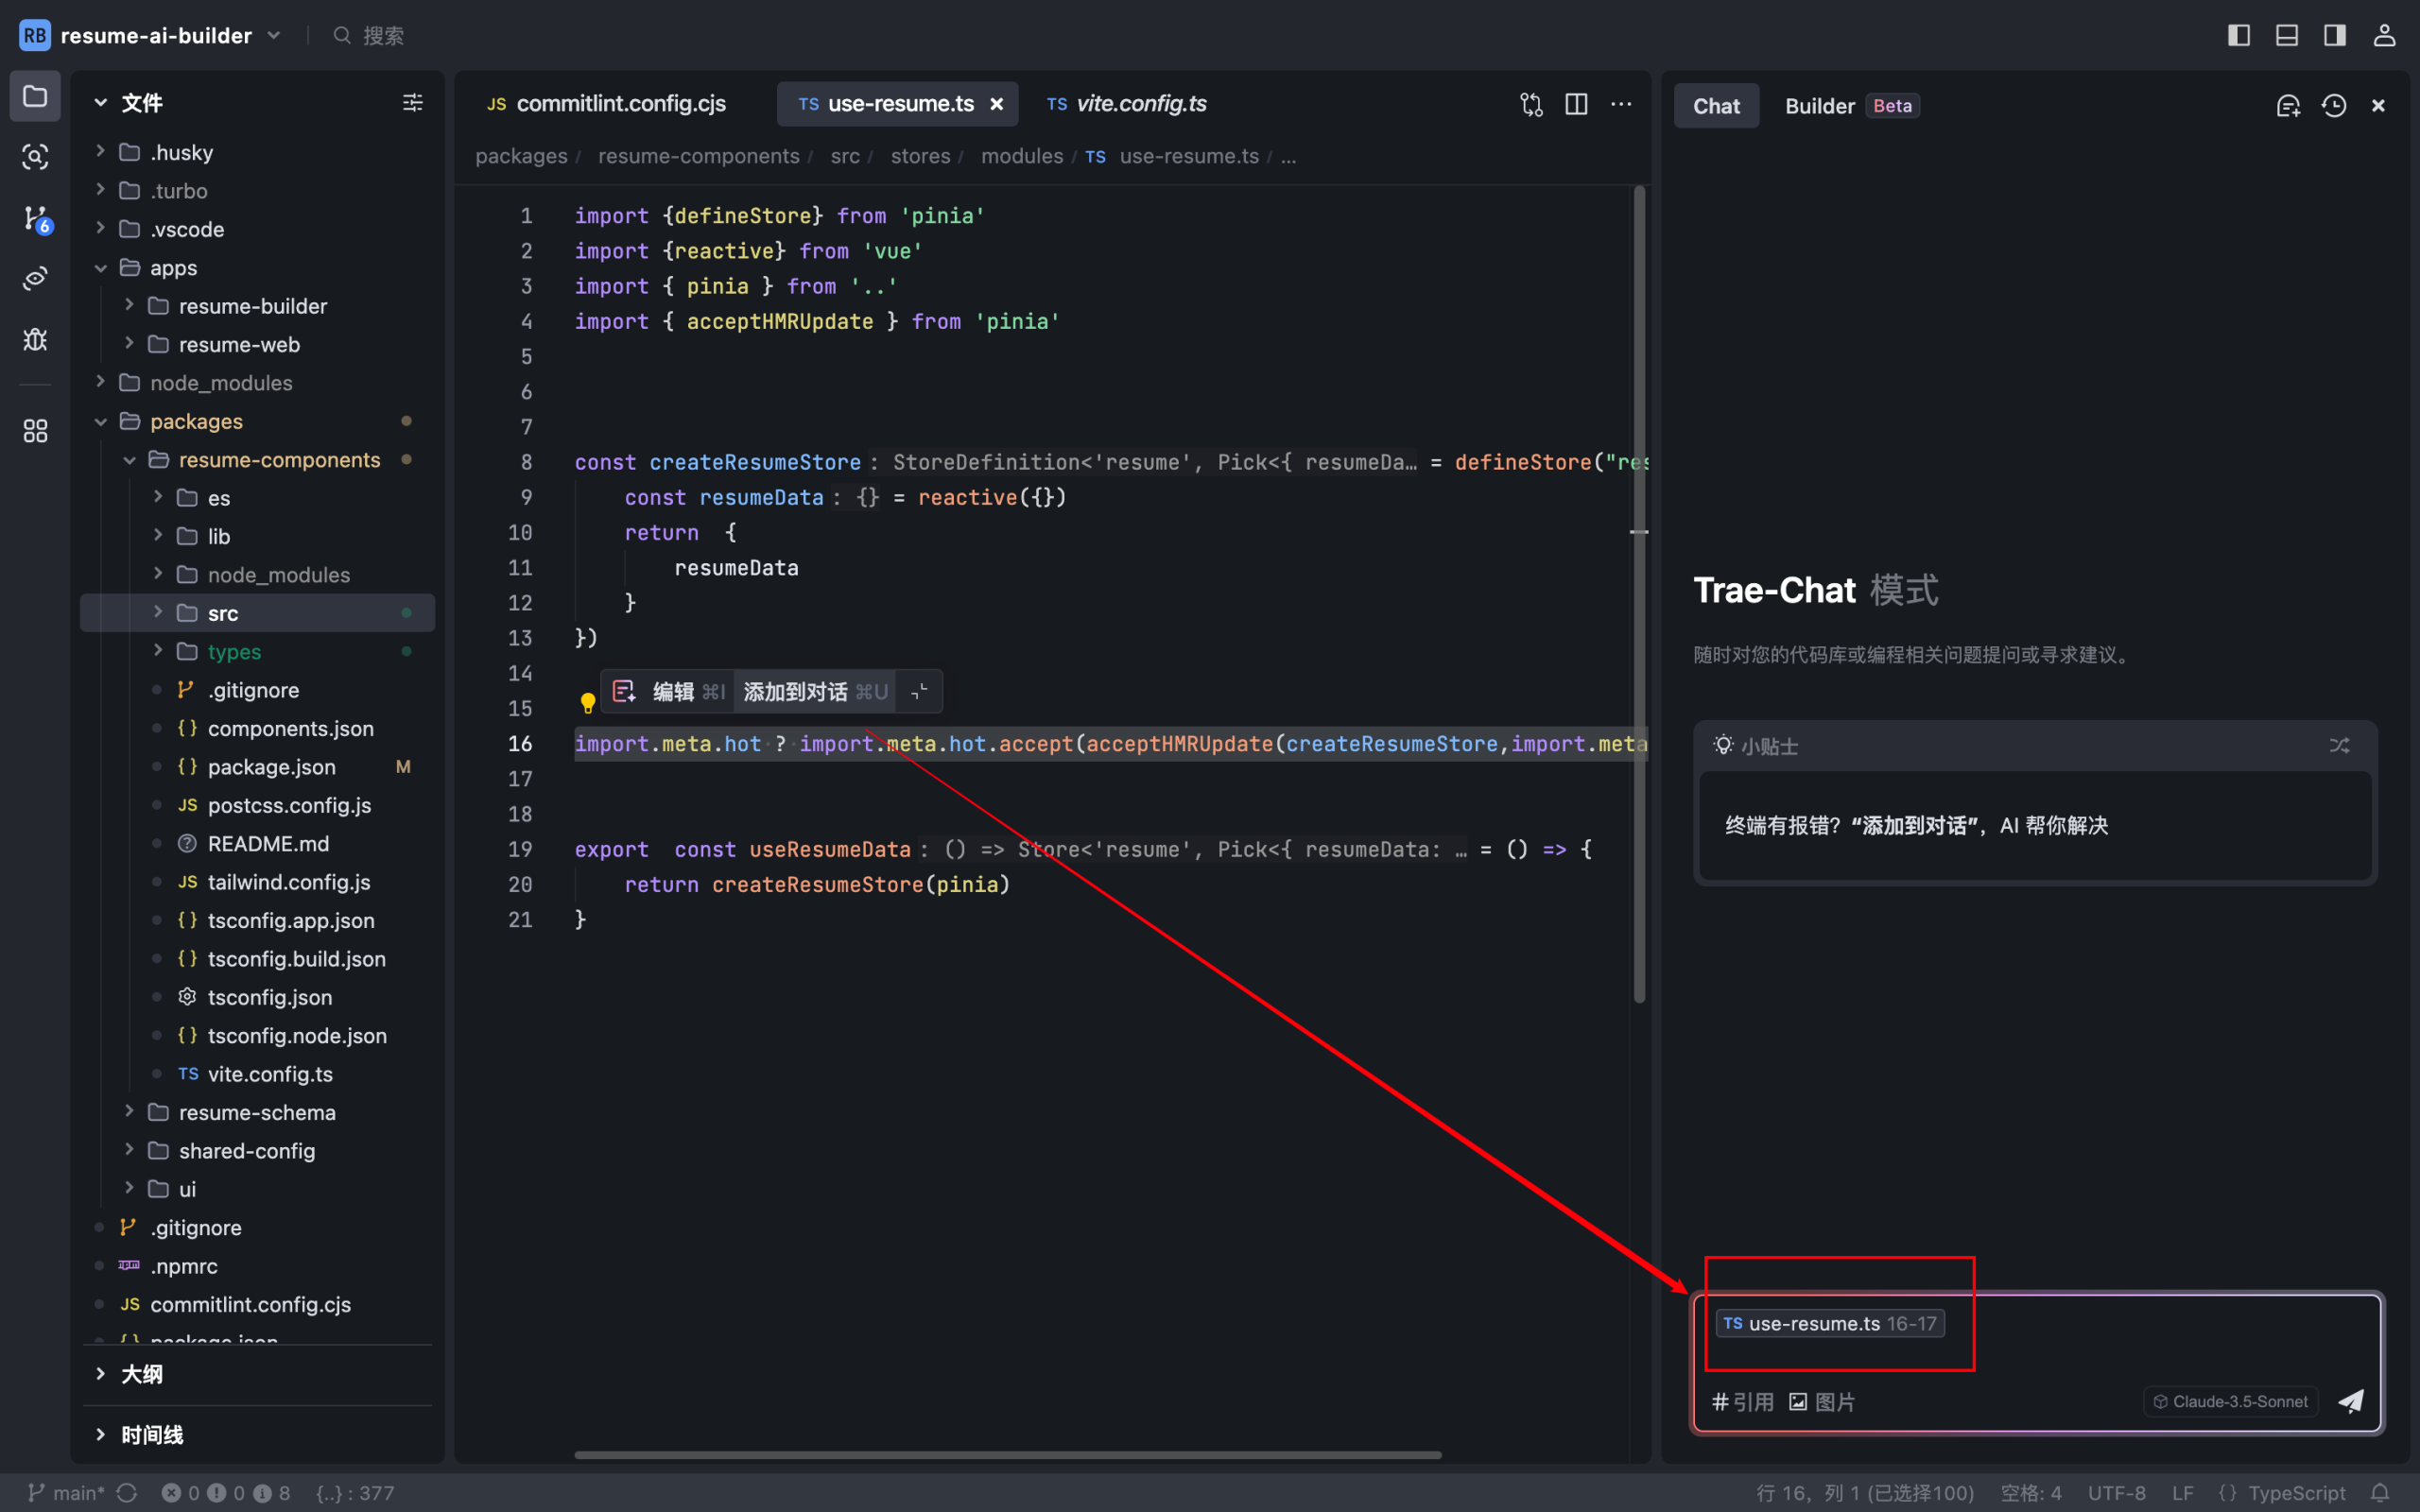This screenshot has width=2420, height=1512.
Task: Click the lightbulb quick-fix icon
Action: (588, 703)
